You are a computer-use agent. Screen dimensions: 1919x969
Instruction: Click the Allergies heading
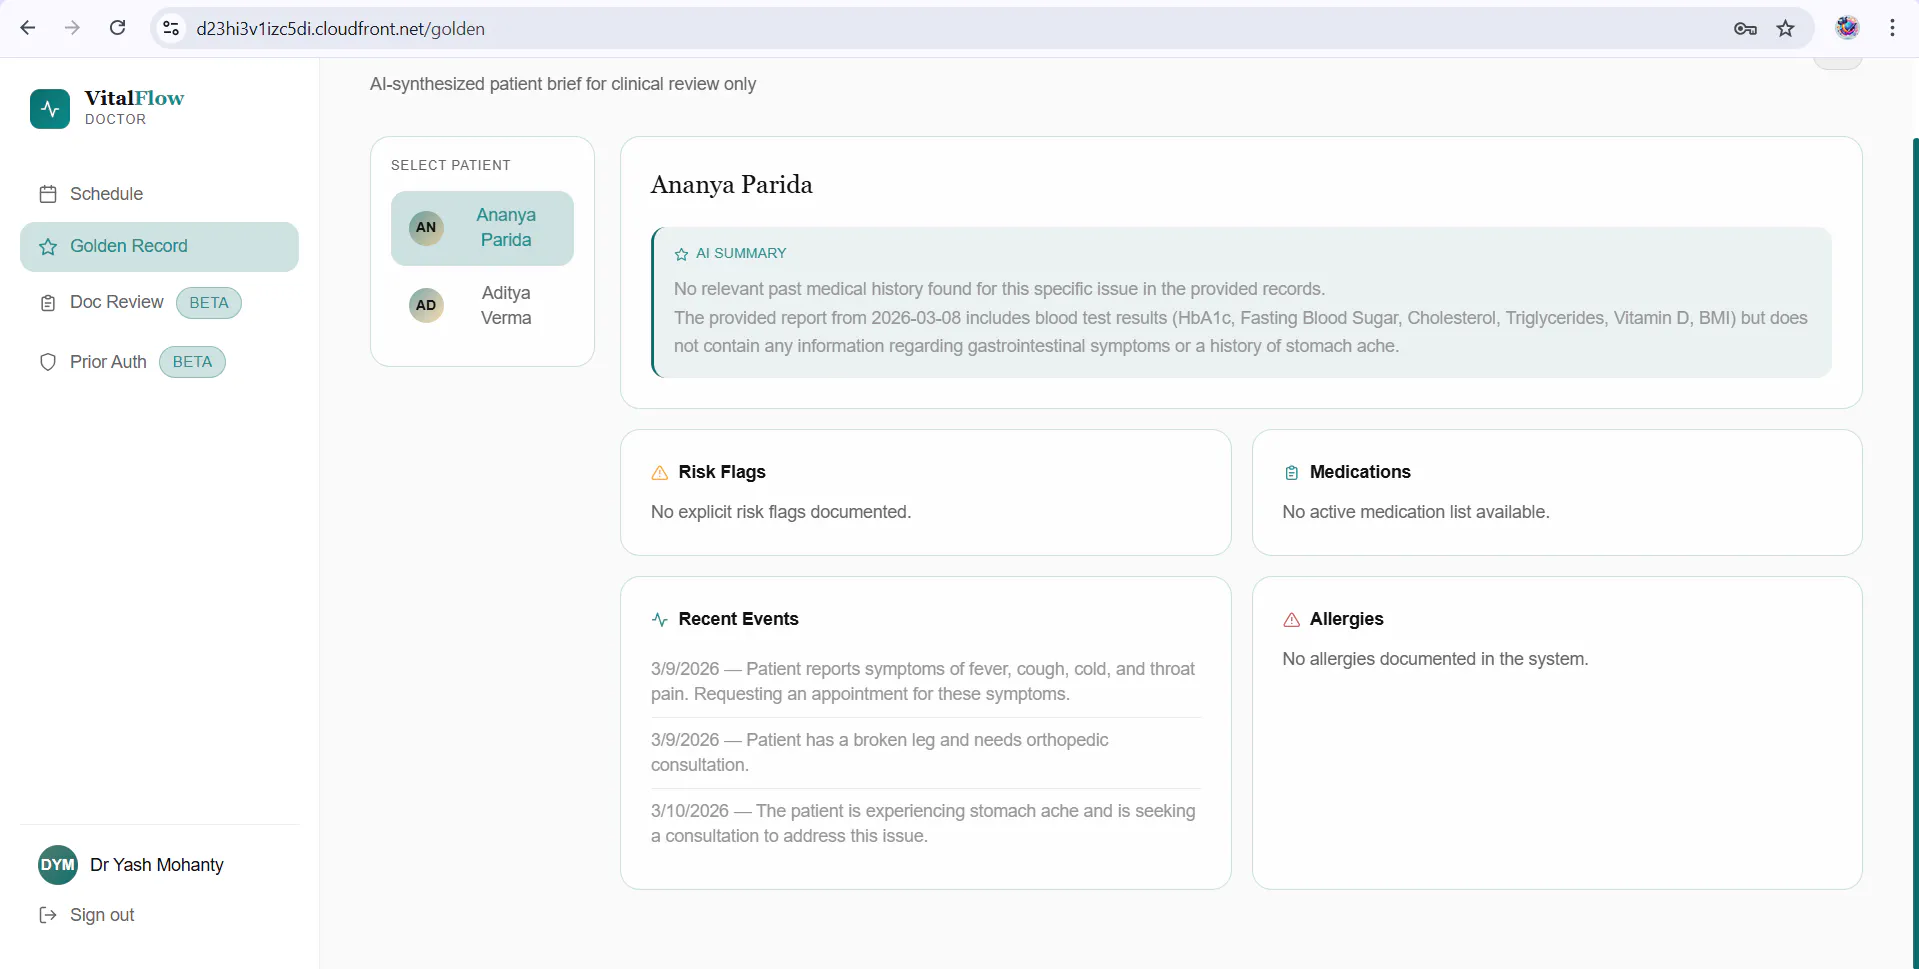click(1346, 619)
